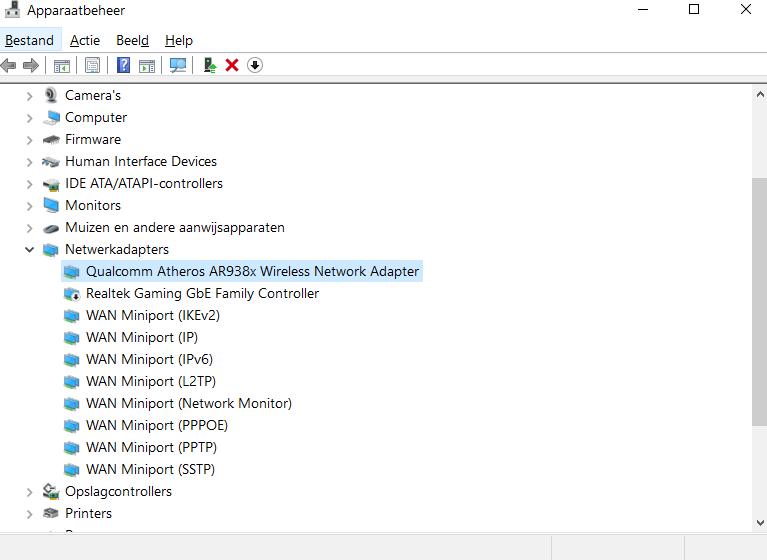Click the Back arrow toolbar icon

pos(8,65)
